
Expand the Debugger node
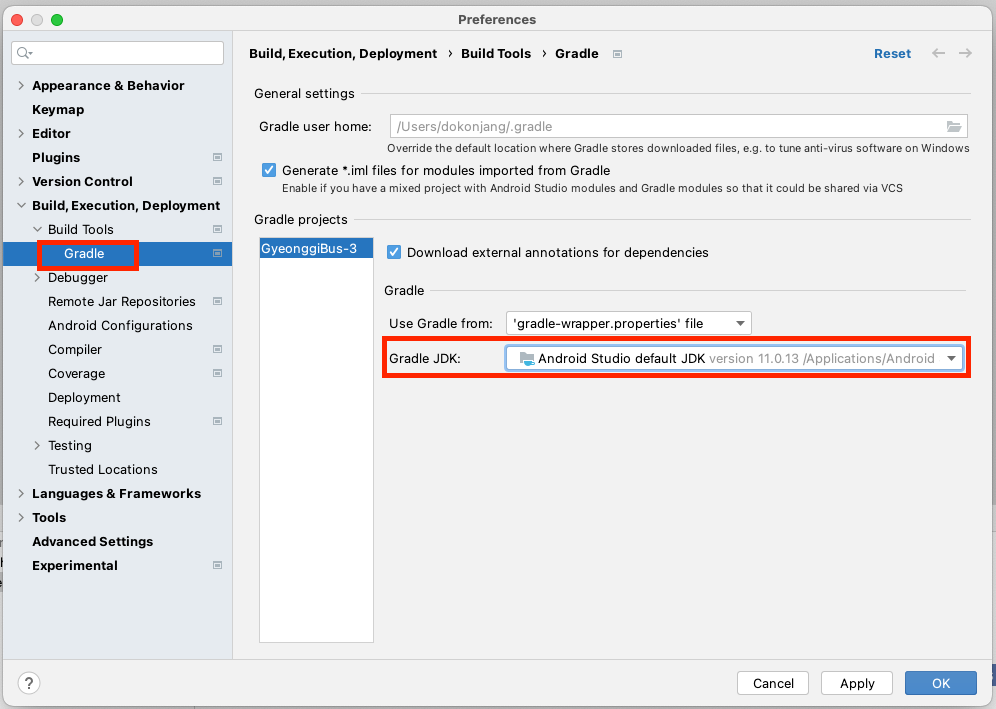(37, 278)
